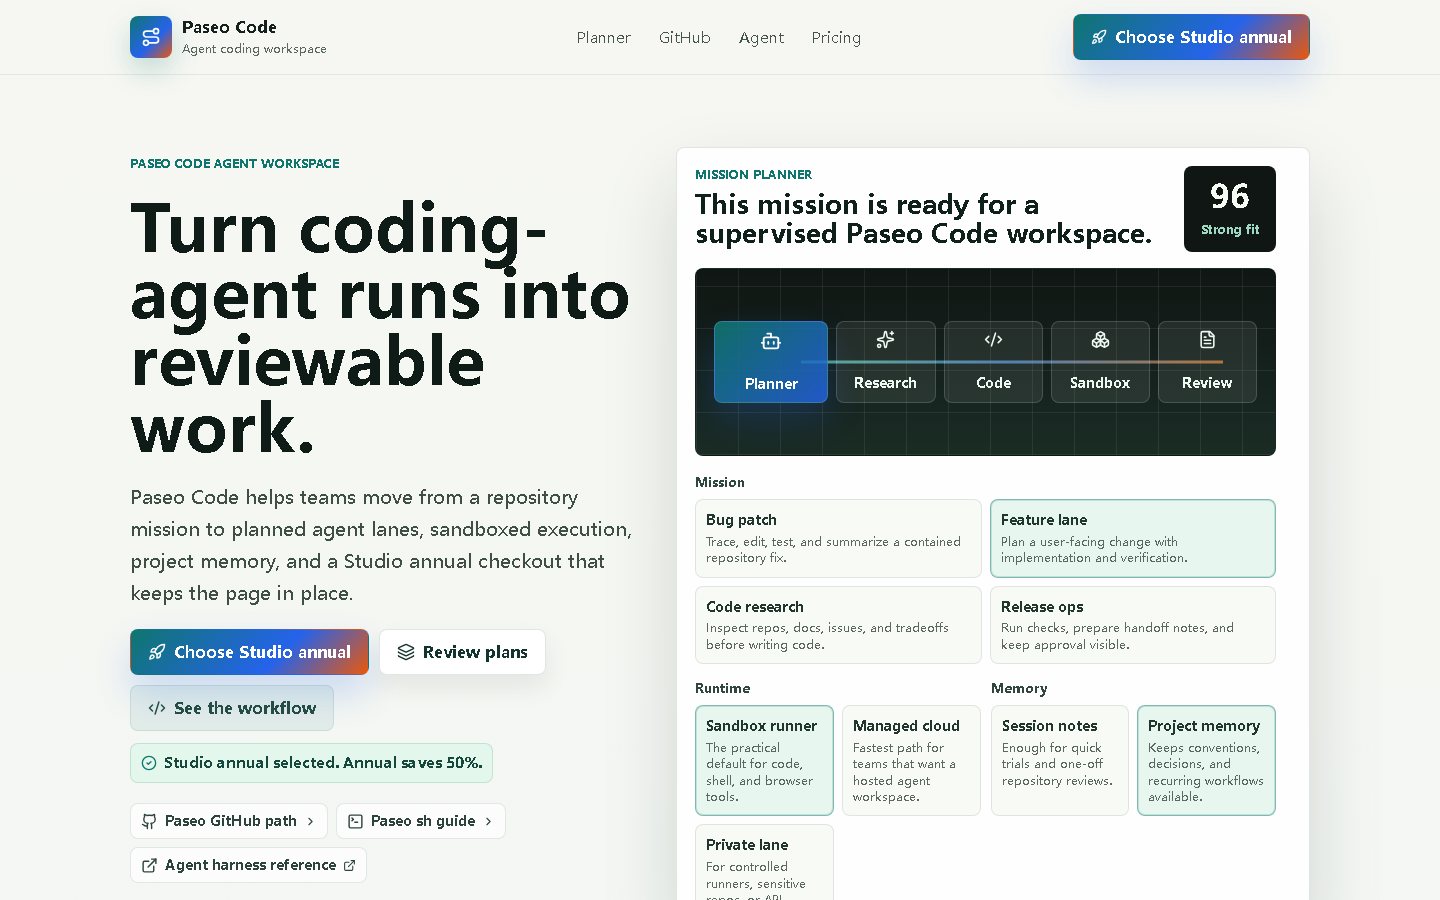The width and height of the screenshot is (1440, 900).
Task: Select the Code research mission option
Action: [x=838, y=625]
